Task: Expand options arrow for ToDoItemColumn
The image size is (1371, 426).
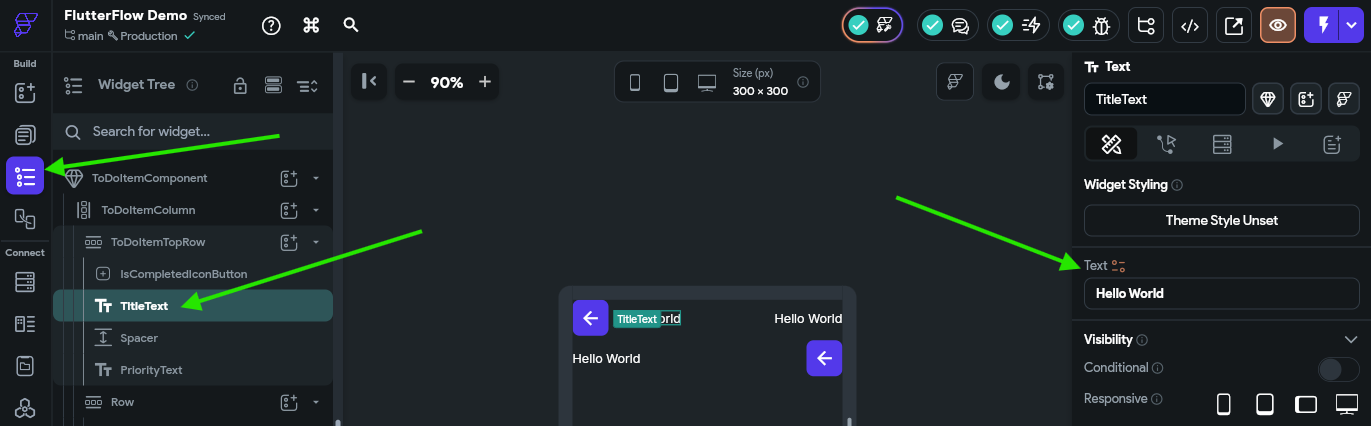Action: (x=316, y=210)
